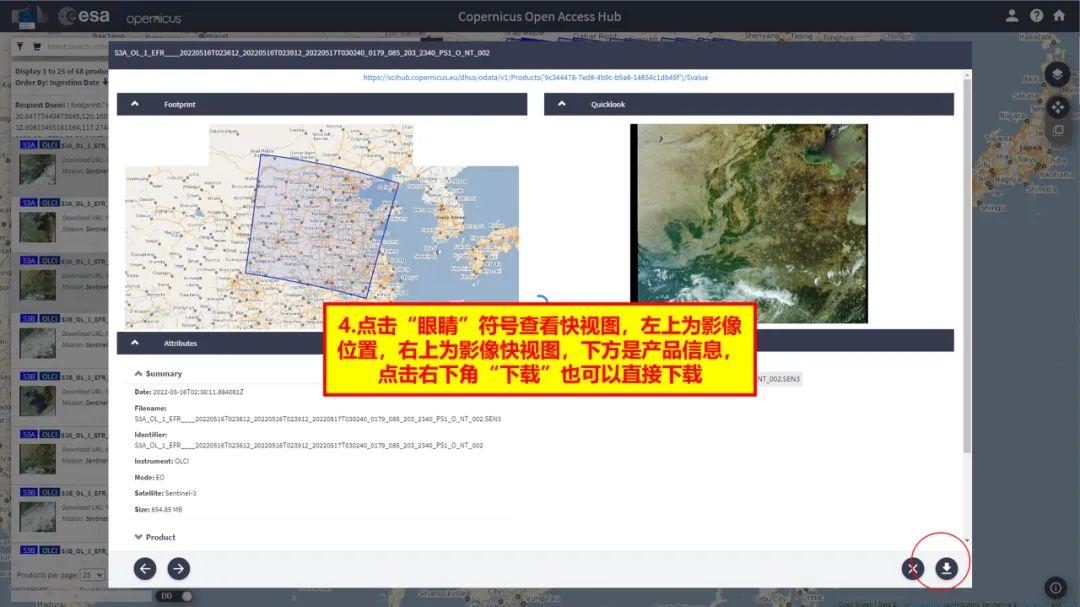Click the info icon at the bottom right corner
The image size is (1080, 607).
[1055, 587]
